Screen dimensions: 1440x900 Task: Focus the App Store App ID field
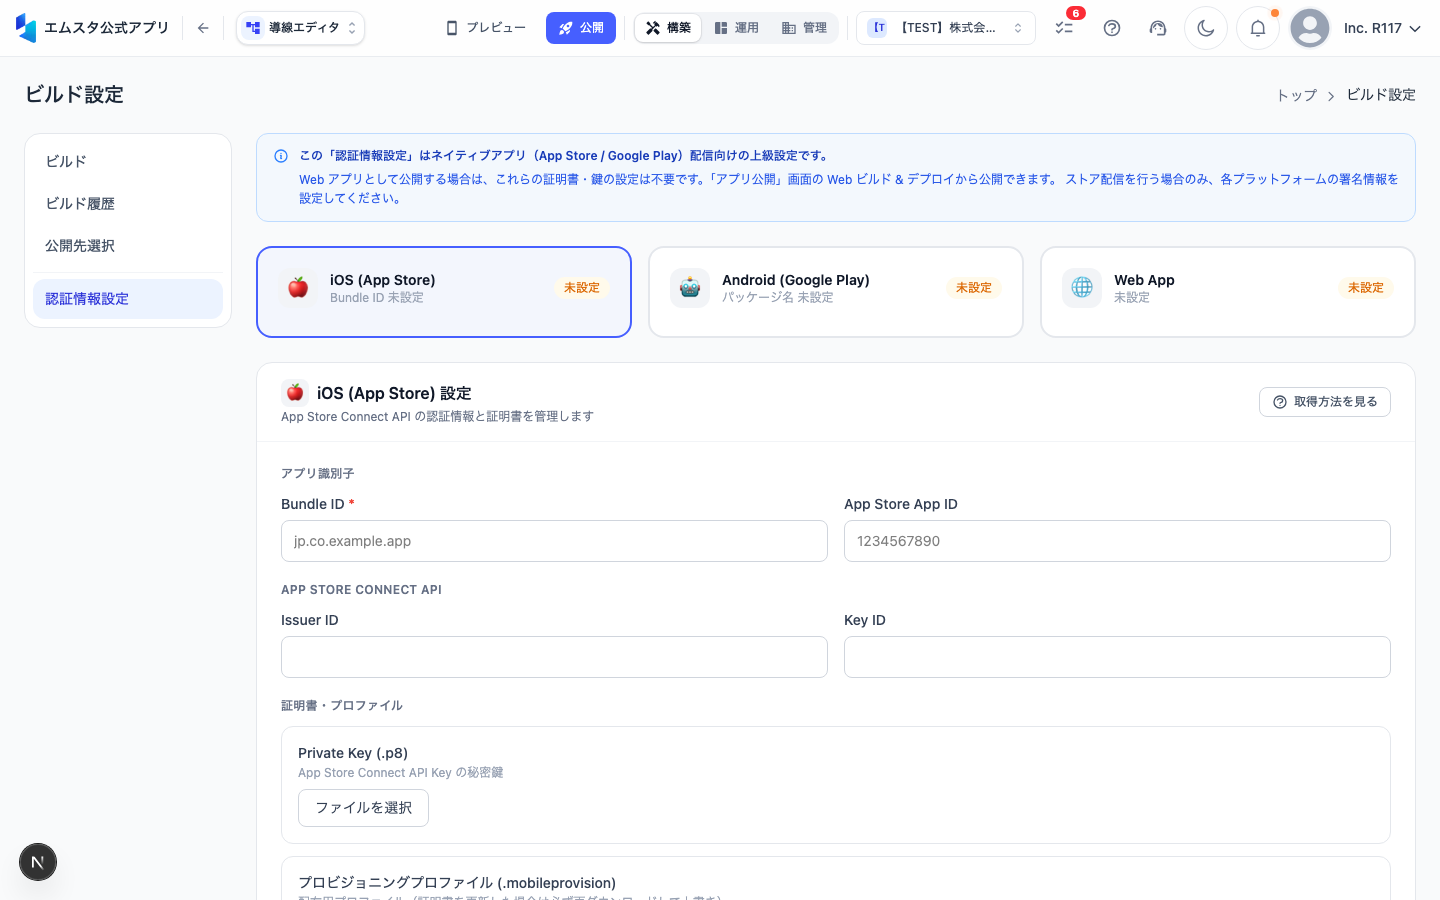(x=1117, y=541)
